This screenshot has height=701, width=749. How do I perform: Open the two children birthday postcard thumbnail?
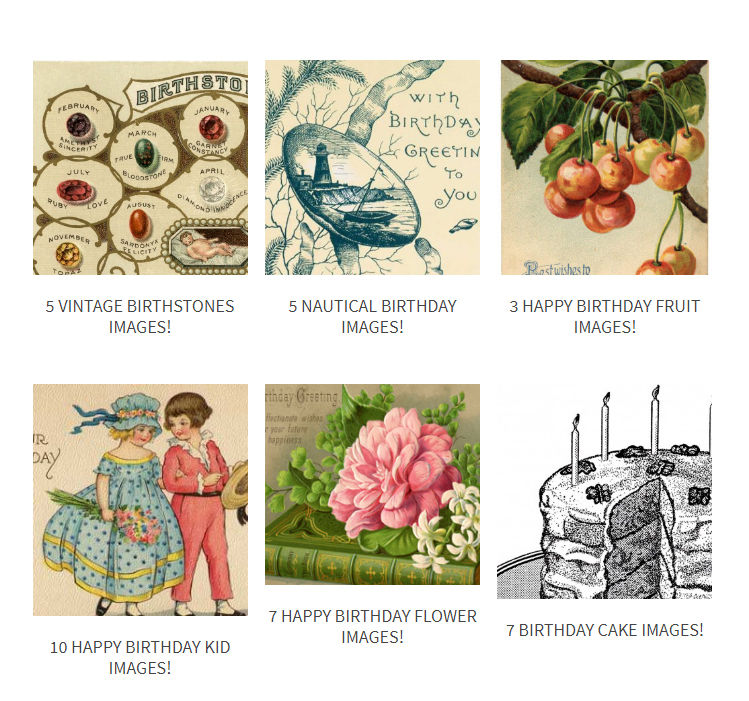click(140, 499)
